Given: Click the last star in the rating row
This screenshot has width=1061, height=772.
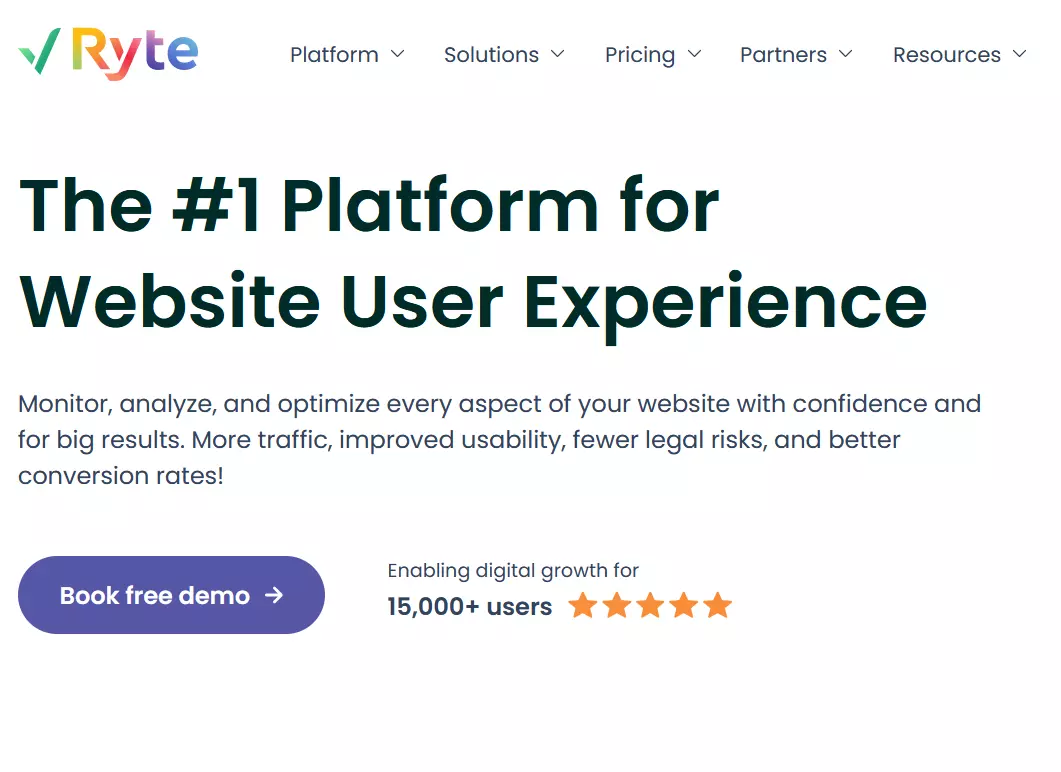Looking at the screenshot, I should [x=717, y=605].
